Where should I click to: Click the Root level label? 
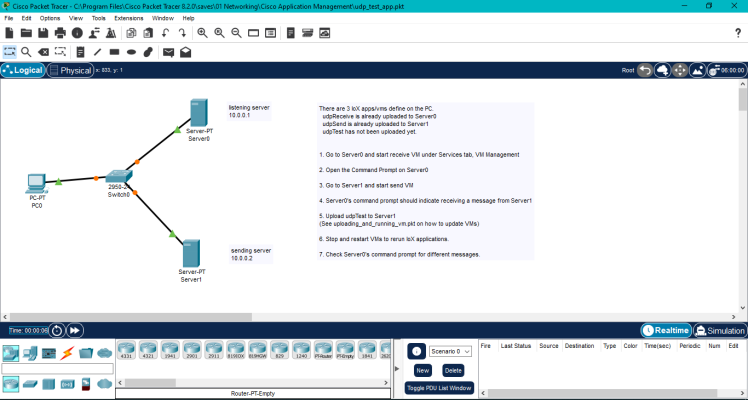tap(628, 70)
